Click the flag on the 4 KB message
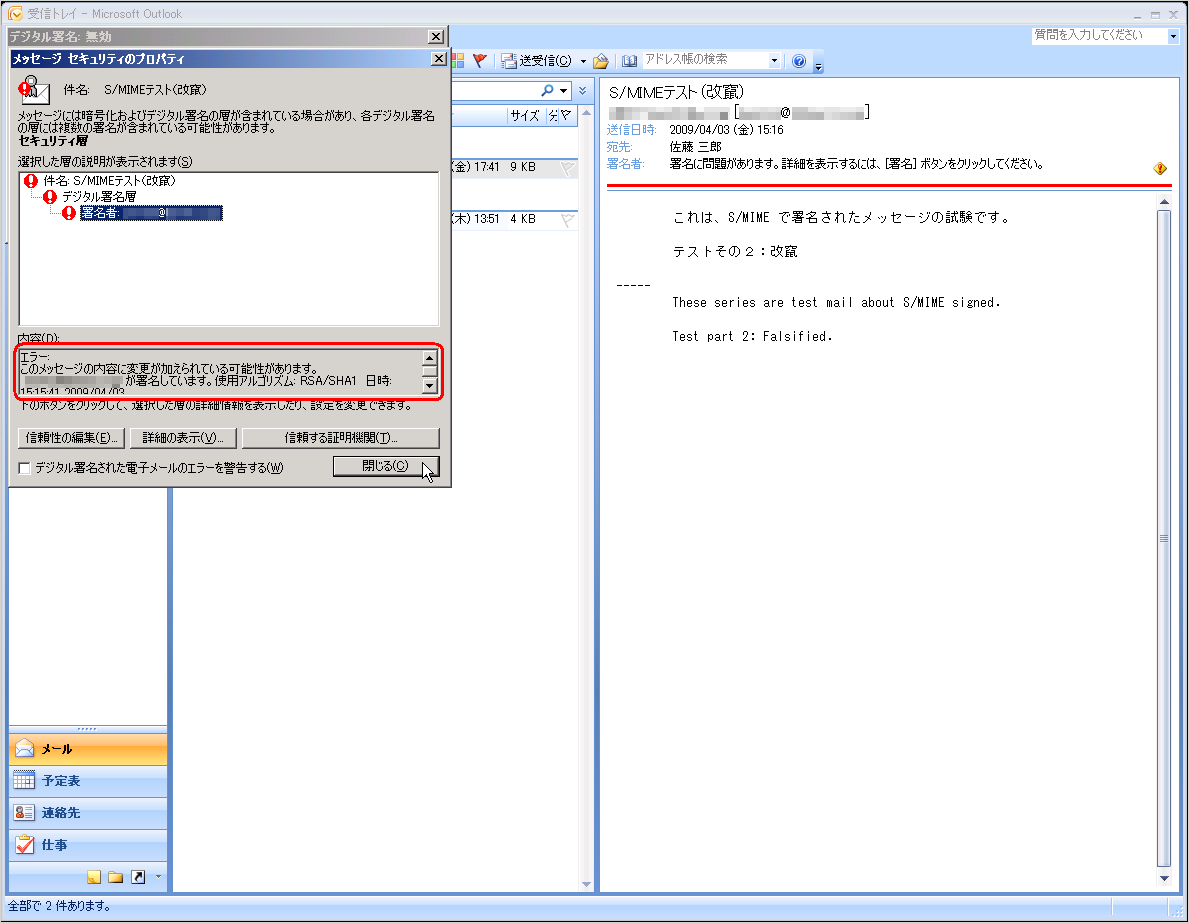Screen dimensions: 1189x923 (x=567, y=220)
